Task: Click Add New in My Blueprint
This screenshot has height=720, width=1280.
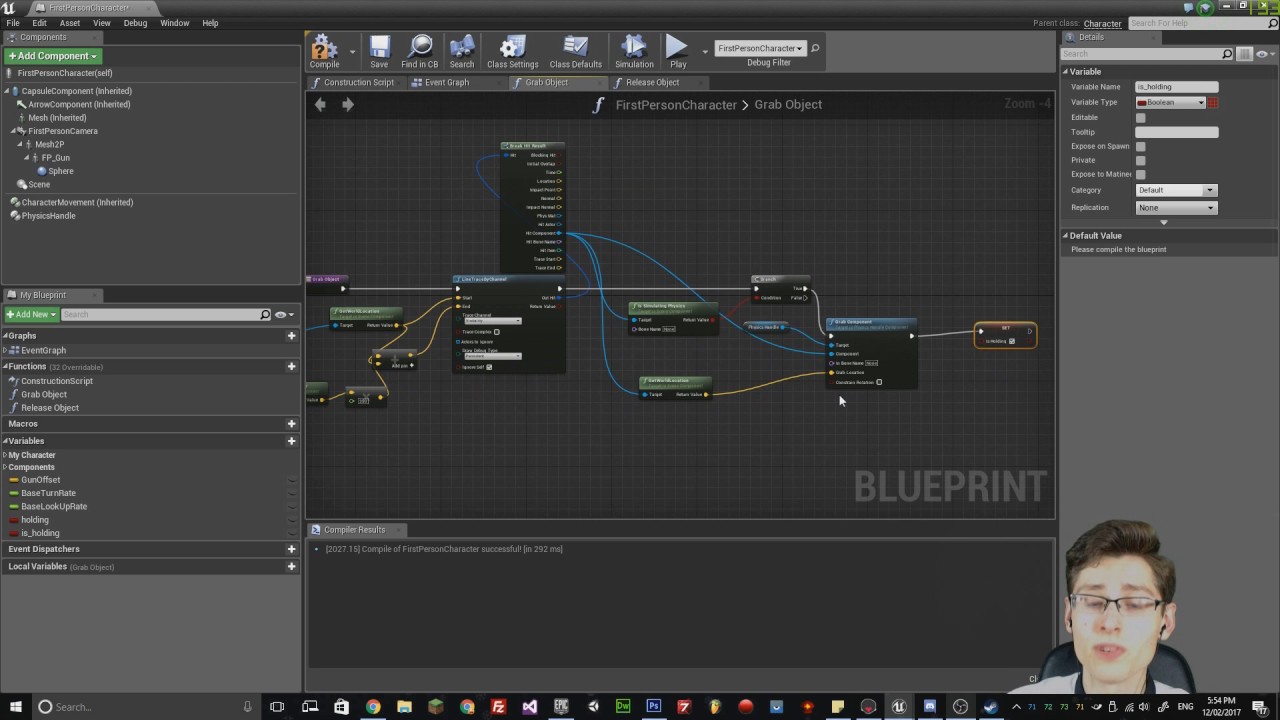Action: 30,314
